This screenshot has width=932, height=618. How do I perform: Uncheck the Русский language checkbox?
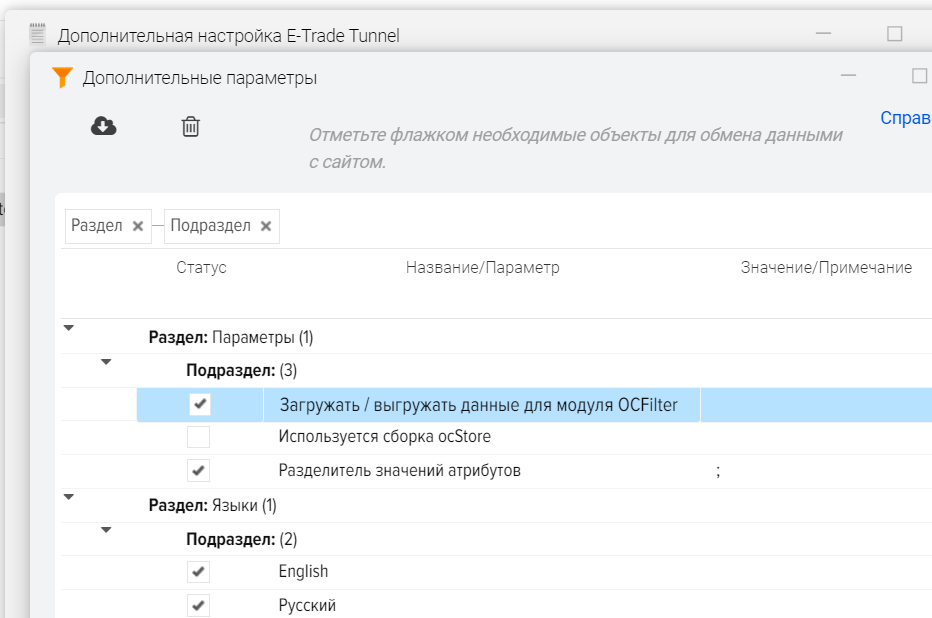[x=199, y=605]
